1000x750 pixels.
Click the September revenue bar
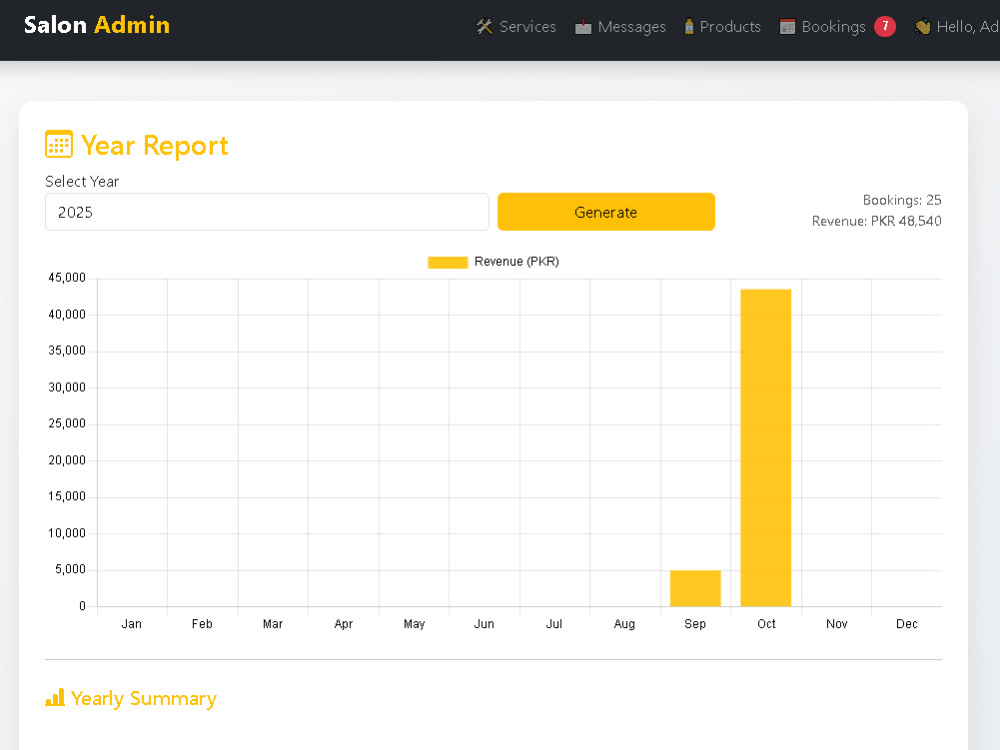point(695,588)
